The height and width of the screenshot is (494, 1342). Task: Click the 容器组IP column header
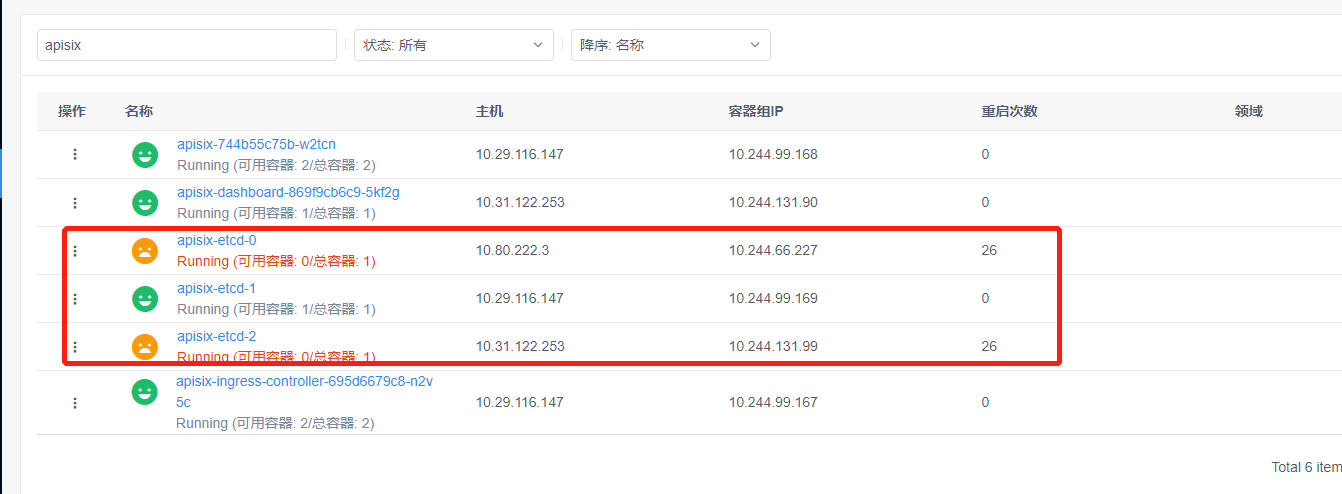coord(756,111)
